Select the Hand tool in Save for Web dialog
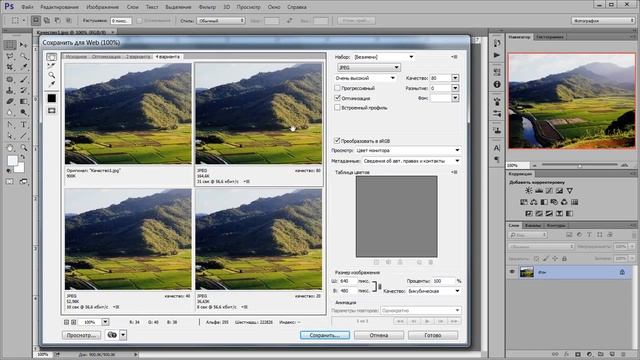The width and height of the screenshot is (640, 360). [x=51, y=57]
